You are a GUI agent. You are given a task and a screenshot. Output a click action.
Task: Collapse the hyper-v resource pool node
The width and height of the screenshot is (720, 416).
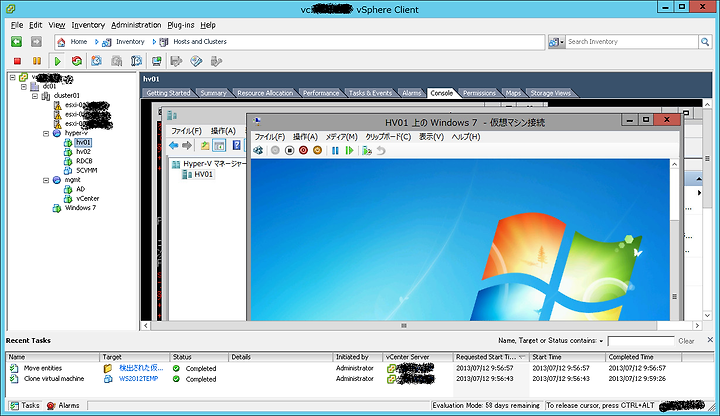click(x=46, y=134)
